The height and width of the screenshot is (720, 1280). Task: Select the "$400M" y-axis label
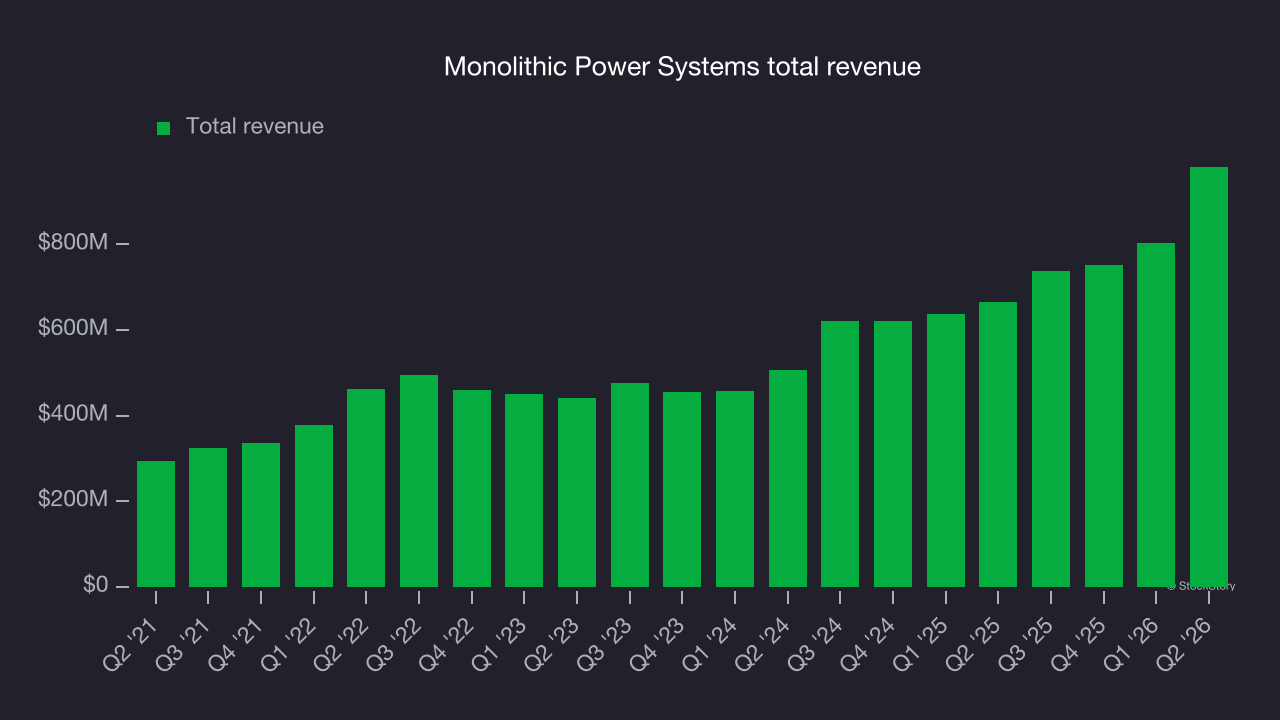(71, 414)
